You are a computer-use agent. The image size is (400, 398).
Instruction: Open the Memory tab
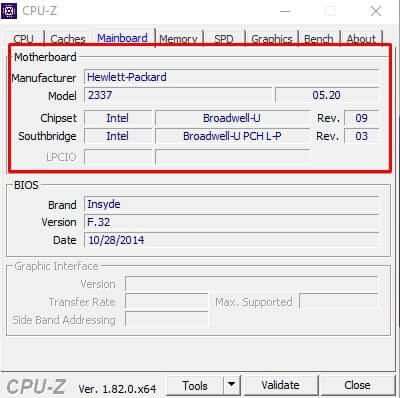[178, 38]
